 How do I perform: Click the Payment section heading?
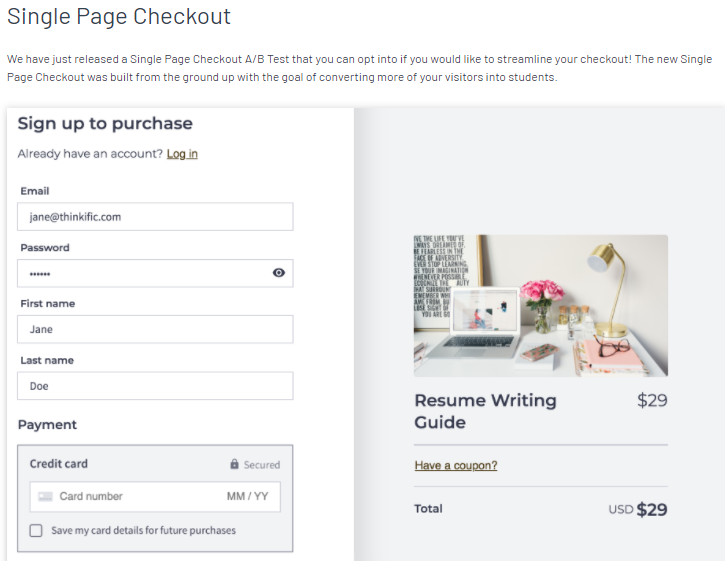coord(47,425)
